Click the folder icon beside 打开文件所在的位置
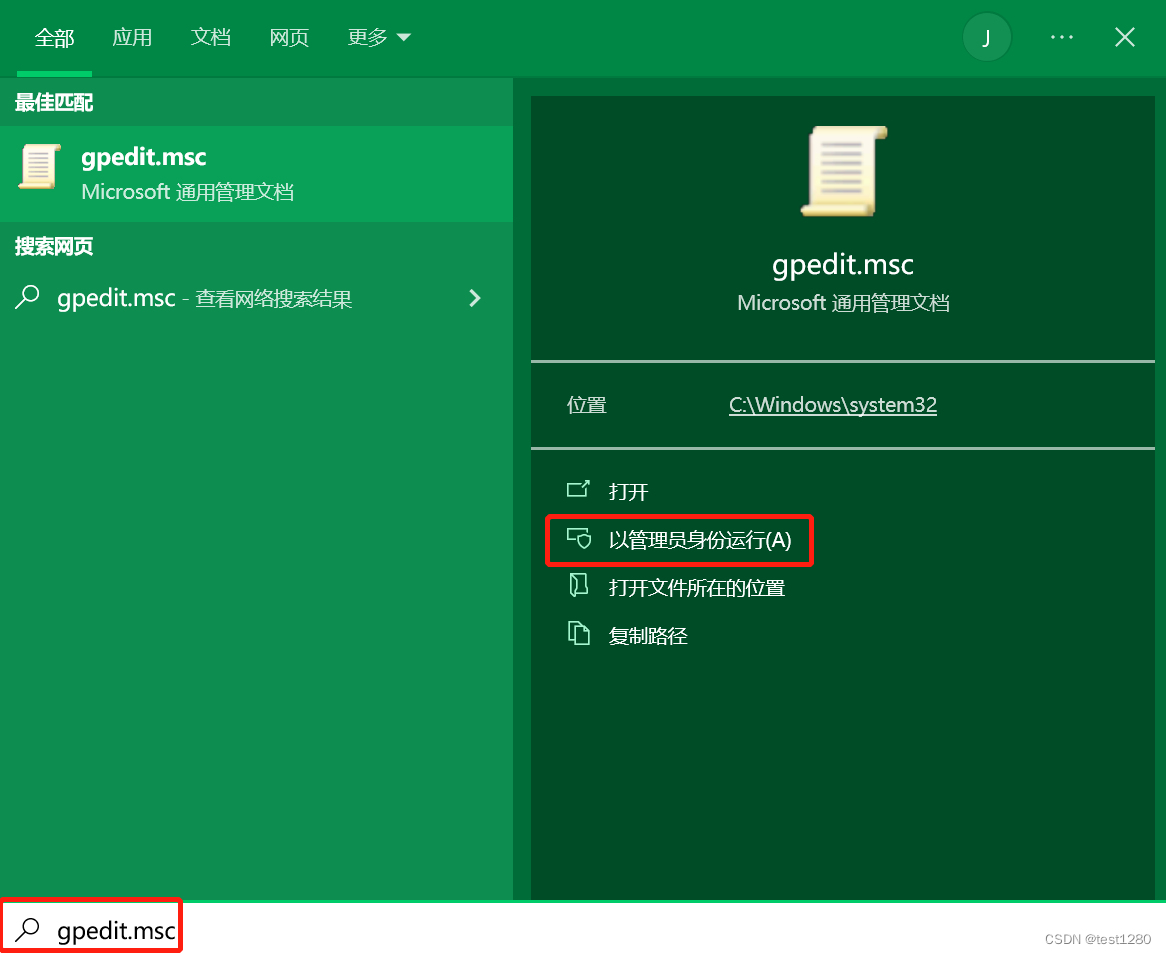Screen dimensions: 1166x954 point(579,586)
